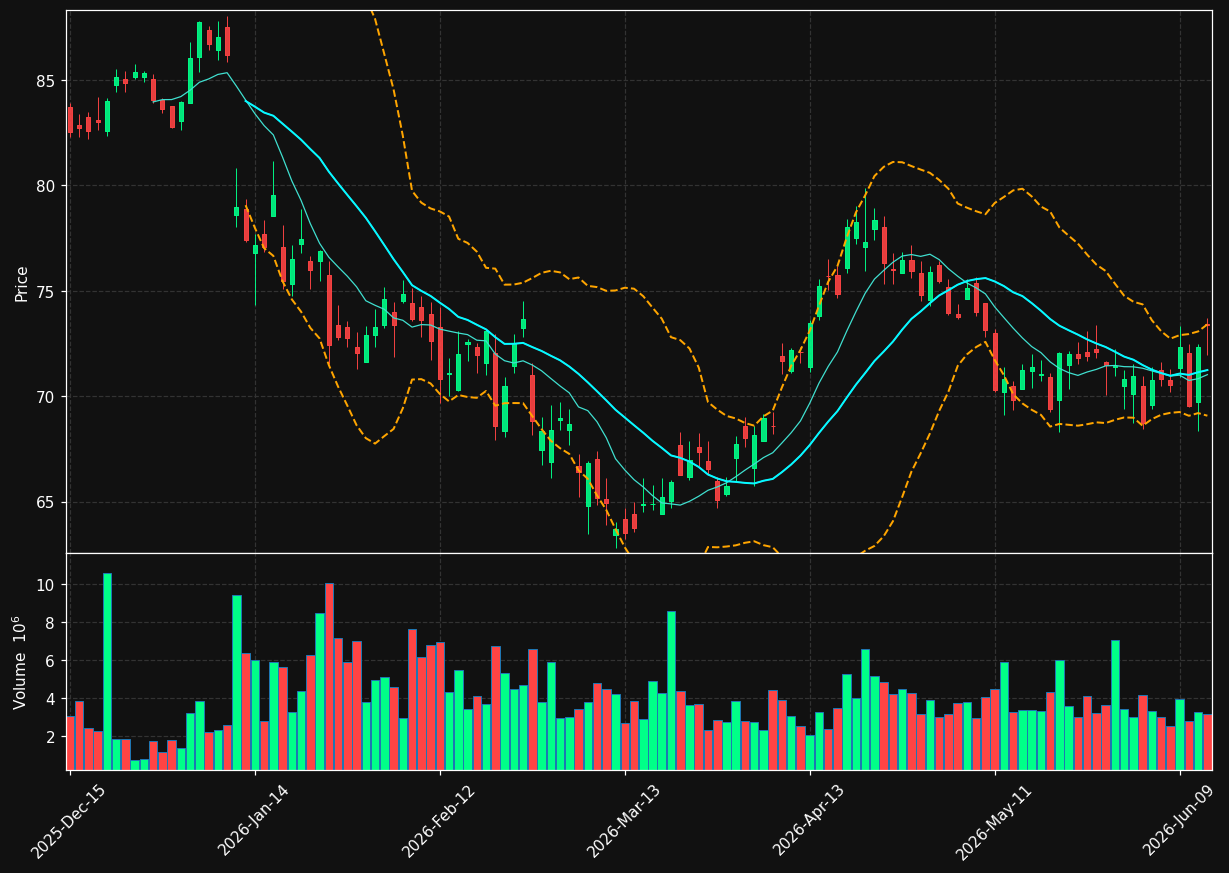Click the 75 price tick label

click(48, 292)
